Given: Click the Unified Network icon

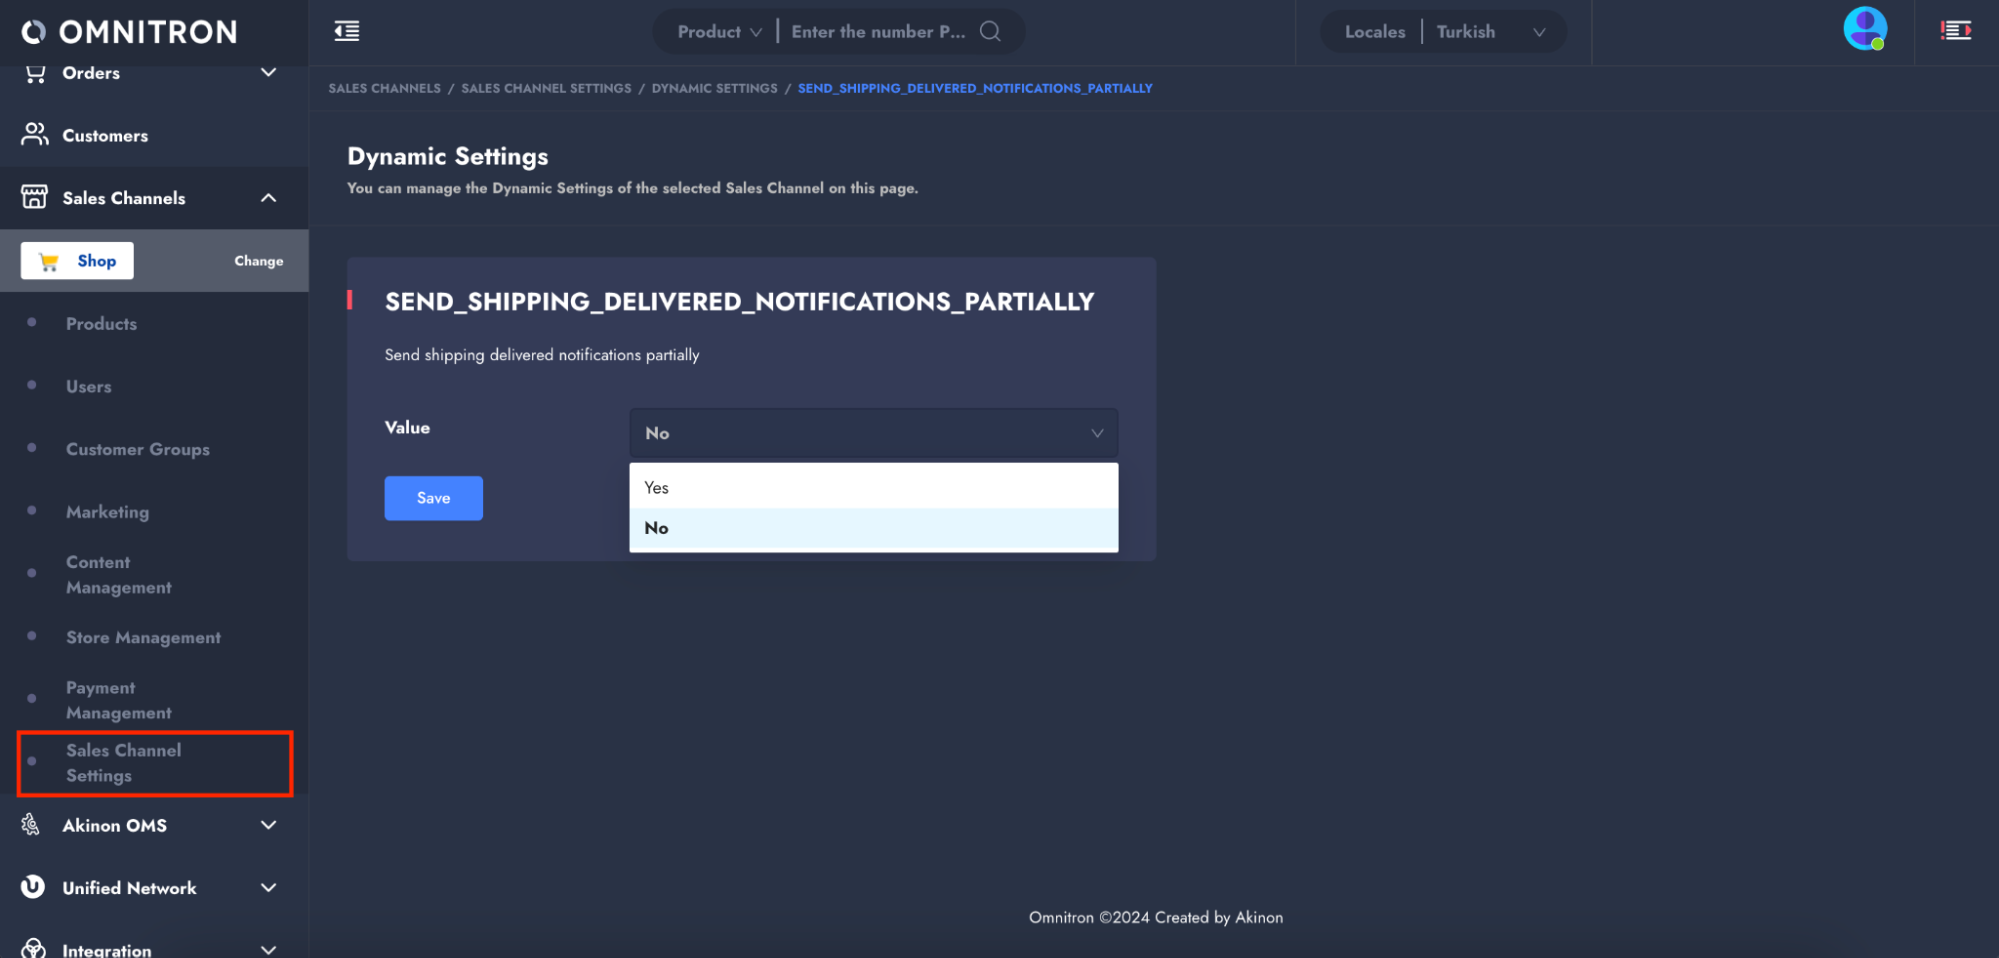Looking at the screenshot, I should [33, 887].
